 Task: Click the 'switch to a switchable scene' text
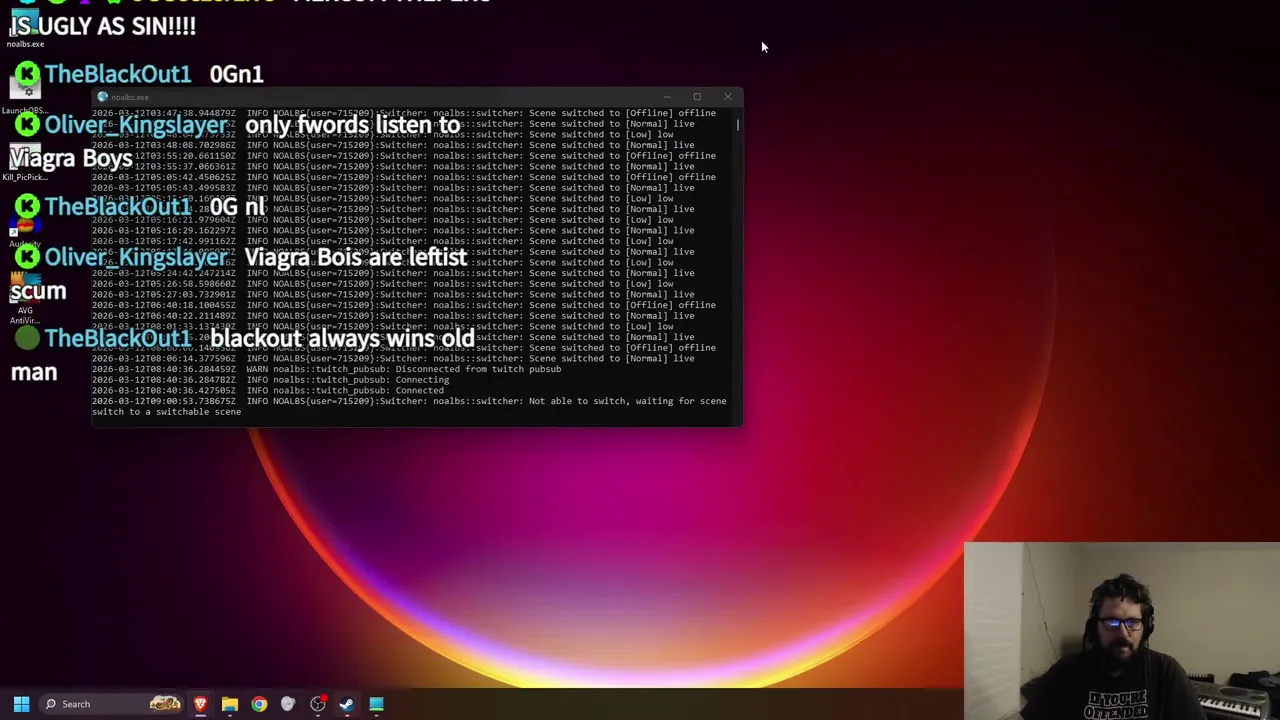[166, 412]
